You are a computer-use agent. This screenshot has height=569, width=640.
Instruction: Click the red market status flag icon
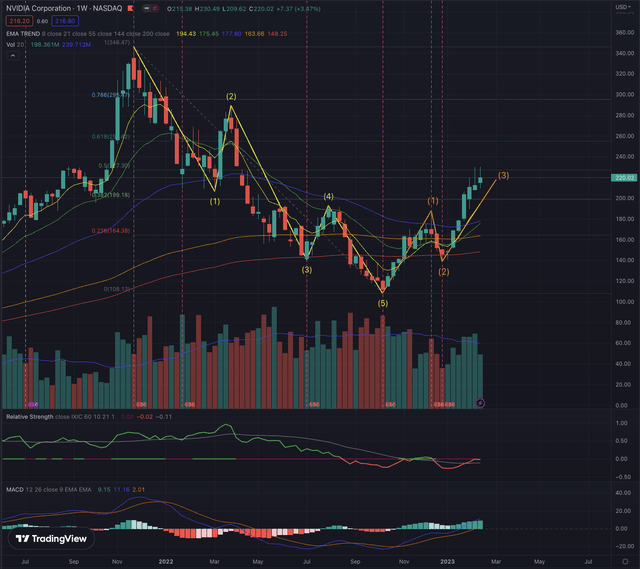131,8
